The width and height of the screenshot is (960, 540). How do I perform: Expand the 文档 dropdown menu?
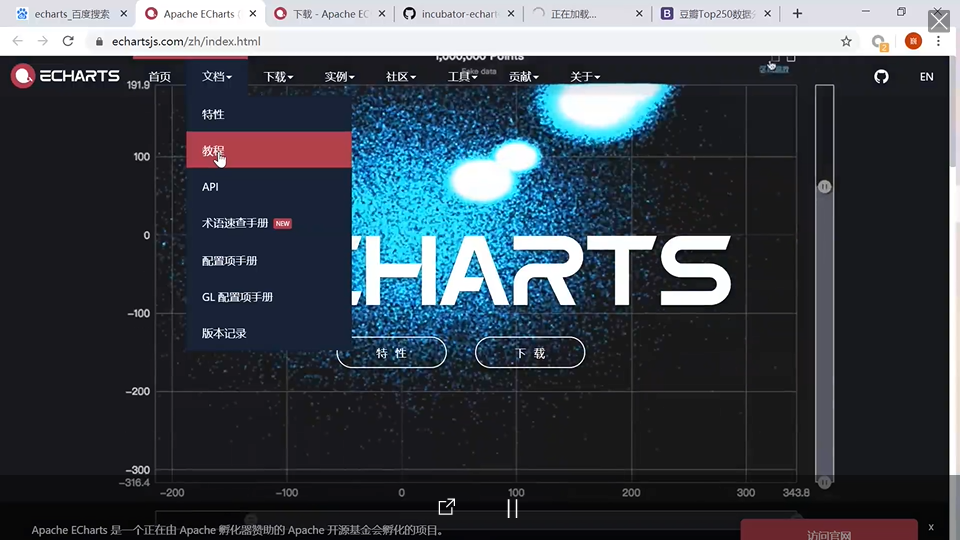(217, 77)
